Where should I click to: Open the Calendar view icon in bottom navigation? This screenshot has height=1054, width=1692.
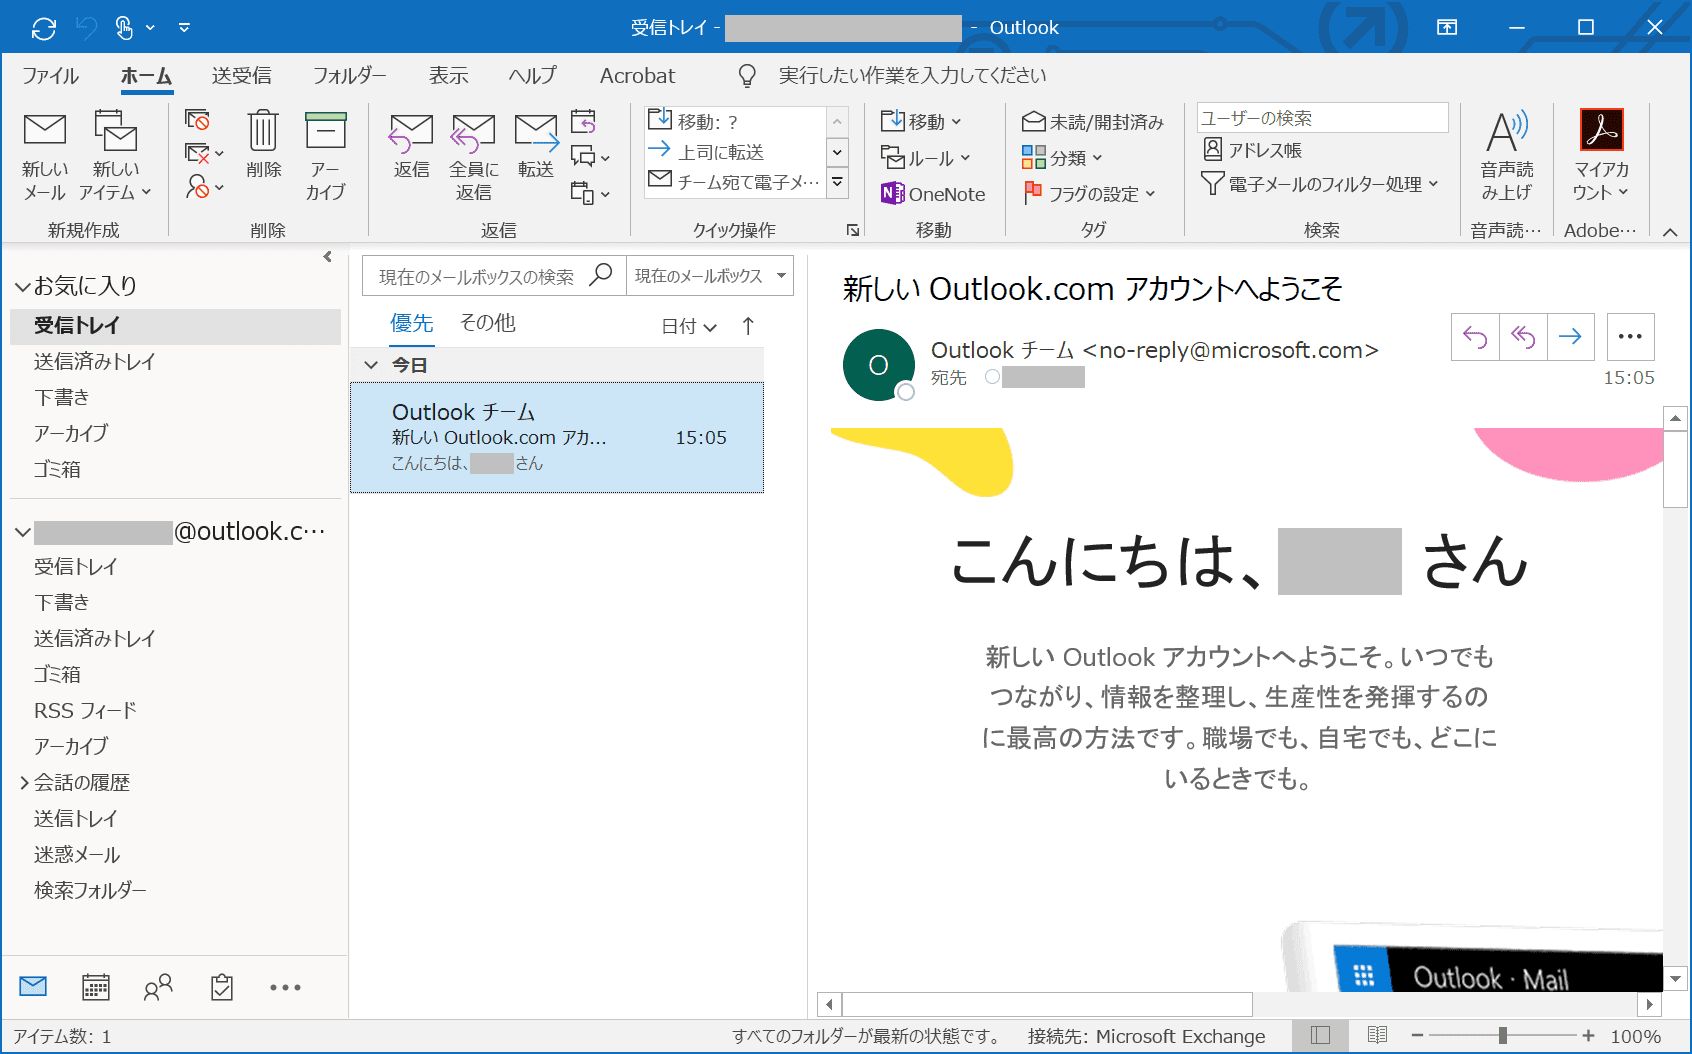click(96, 988)
